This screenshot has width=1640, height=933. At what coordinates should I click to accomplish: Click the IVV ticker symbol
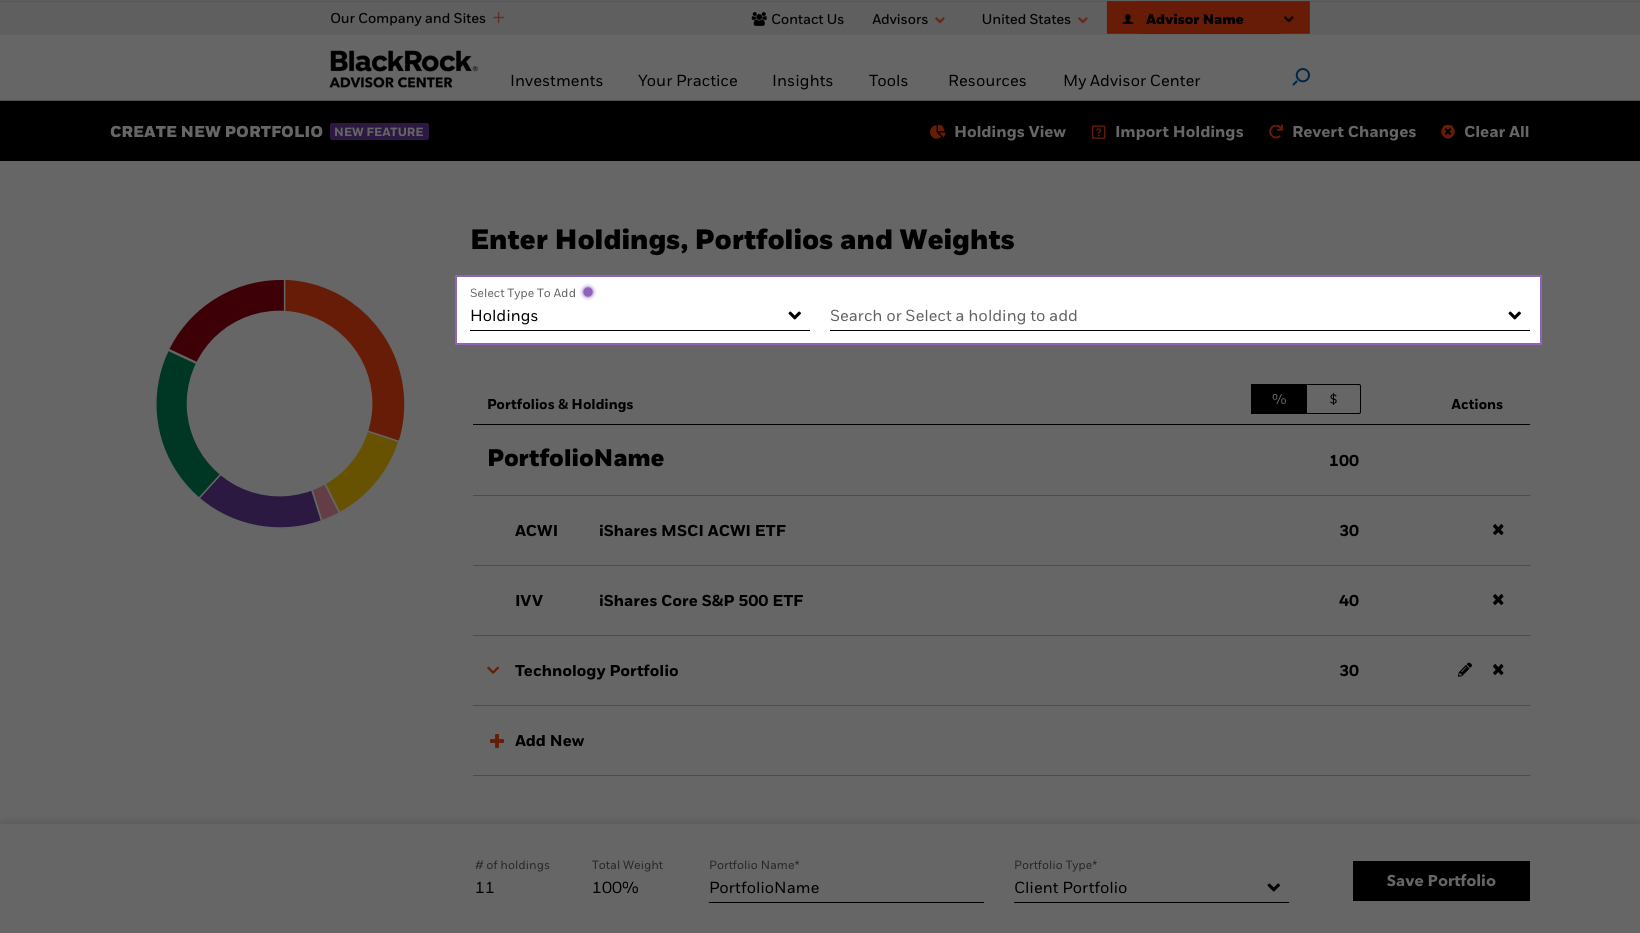coord(529,601)
